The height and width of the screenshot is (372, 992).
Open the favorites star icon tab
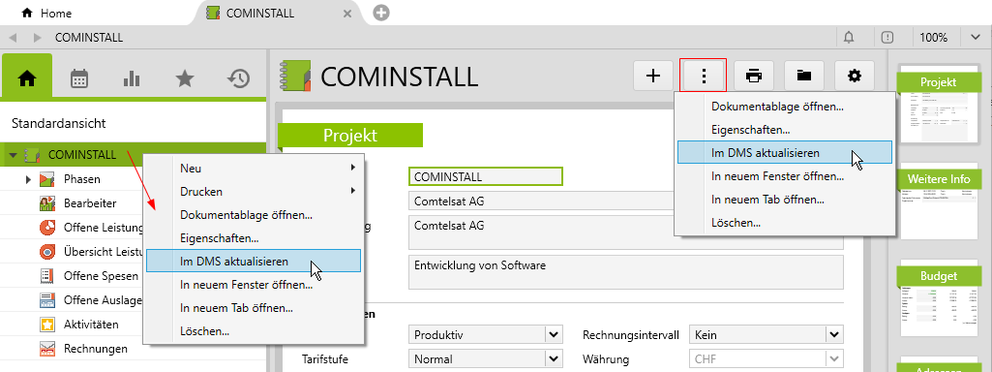[x=185, y=78]
